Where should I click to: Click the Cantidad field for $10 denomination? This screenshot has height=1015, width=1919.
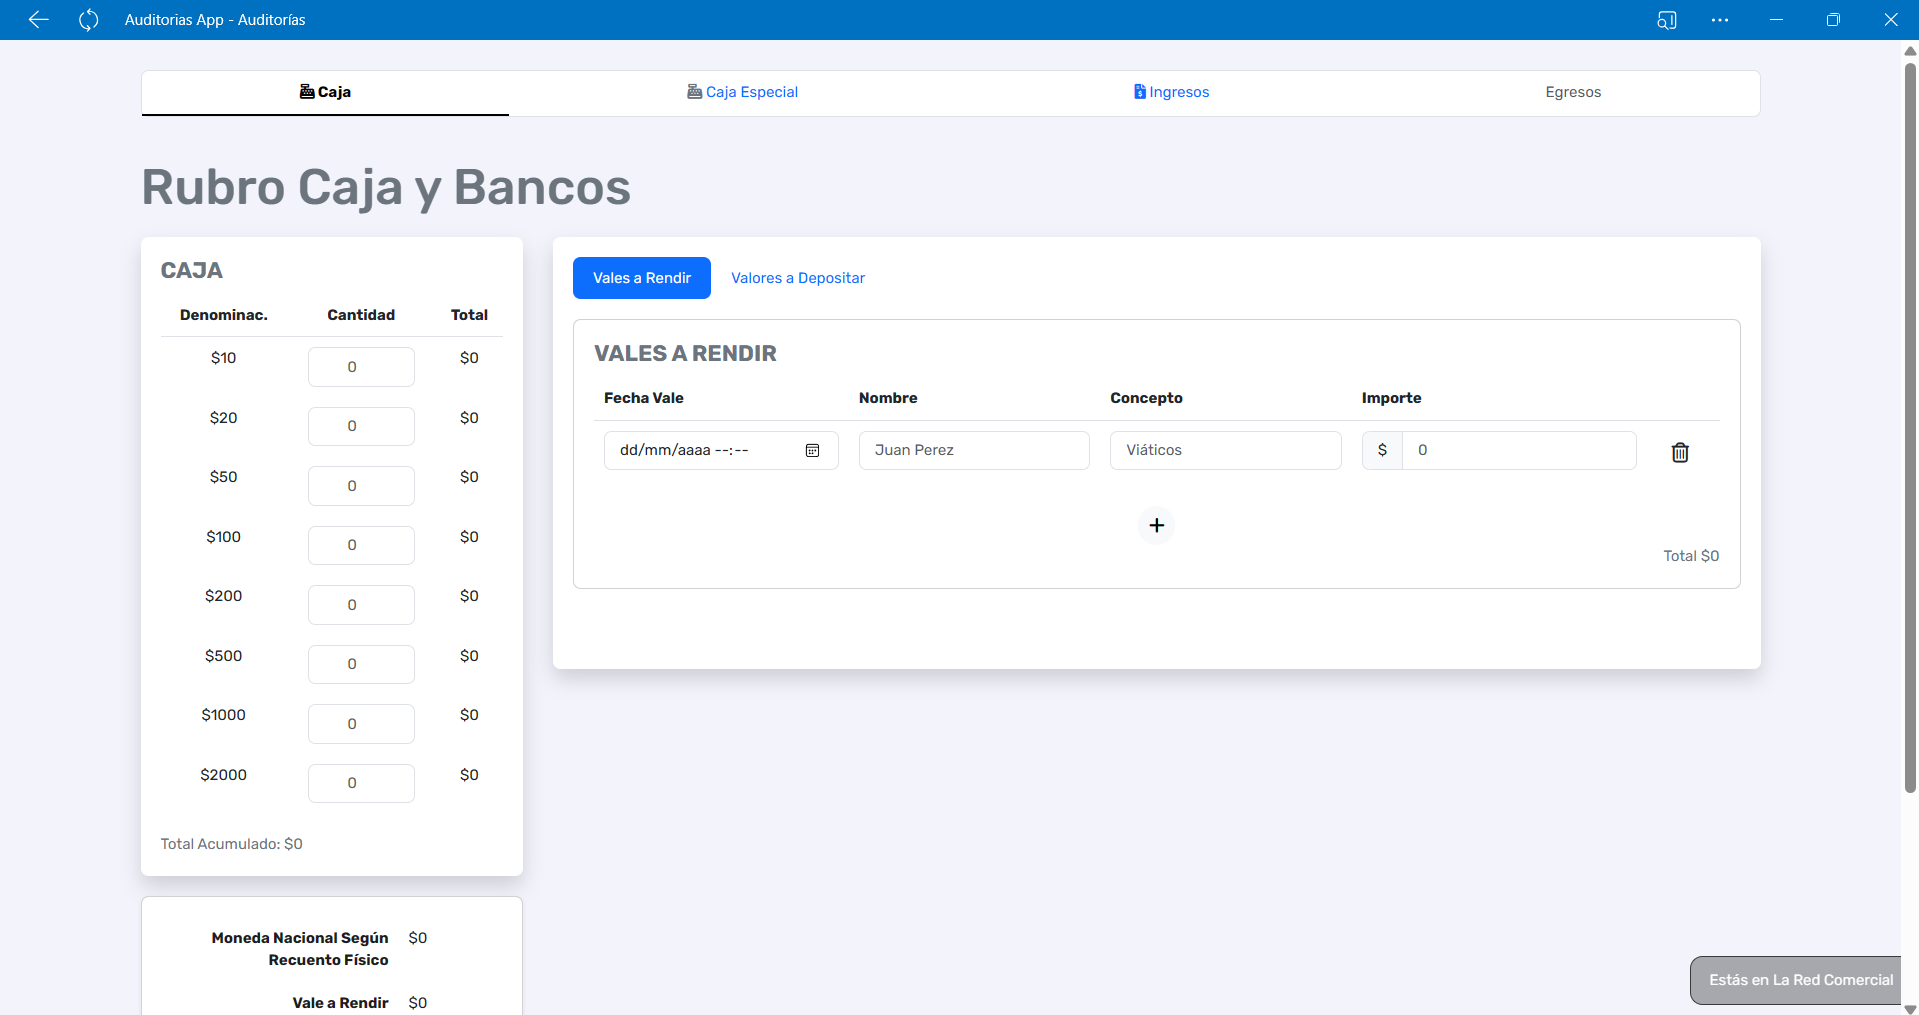coord(361,367)
